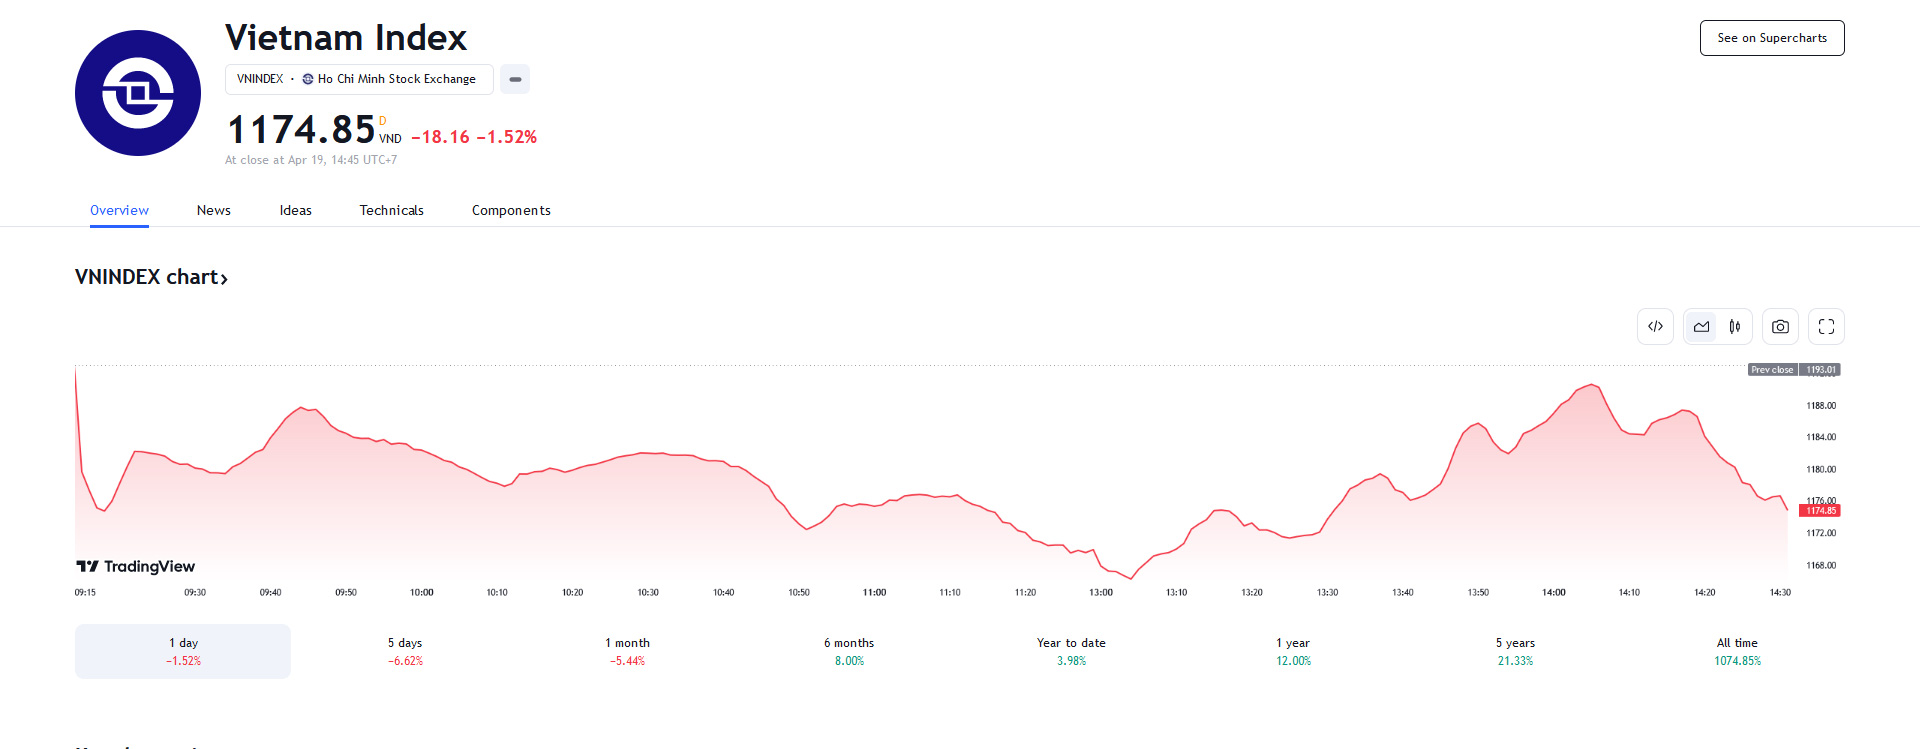1920x749 pixels.
Task: Switch chart to candlestick style
Action: pyautogui.click(x=1735, y=327)
